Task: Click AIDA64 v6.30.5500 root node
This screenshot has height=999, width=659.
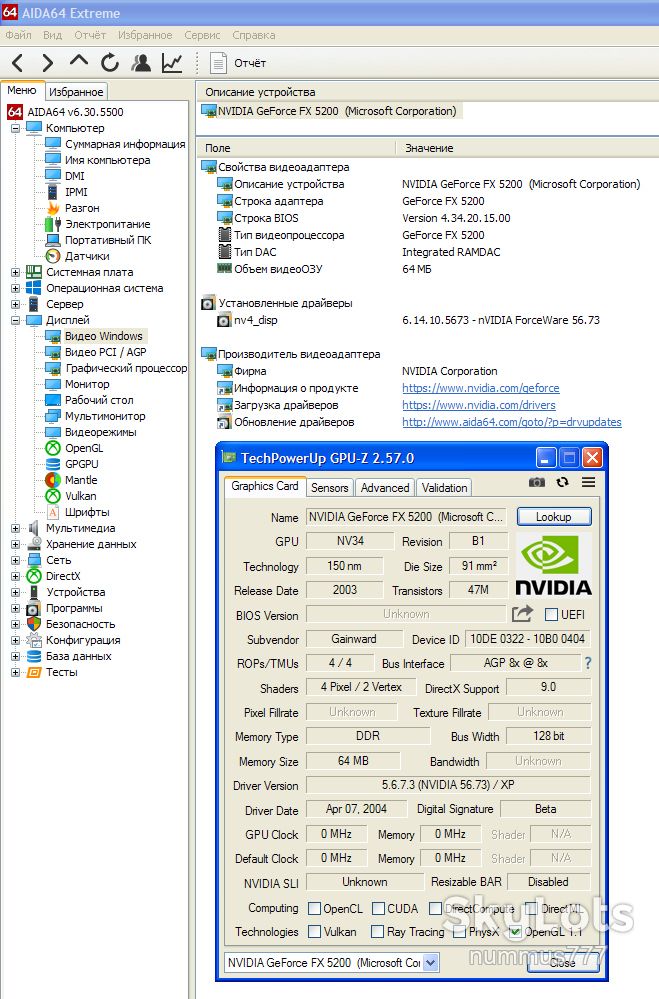Action: coord(75,112)
